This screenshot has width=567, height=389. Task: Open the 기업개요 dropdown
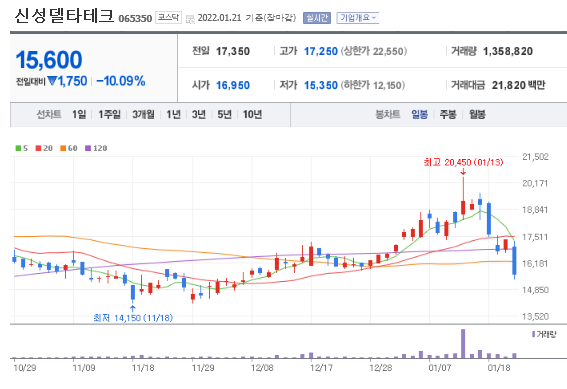[x=358, y=18]
